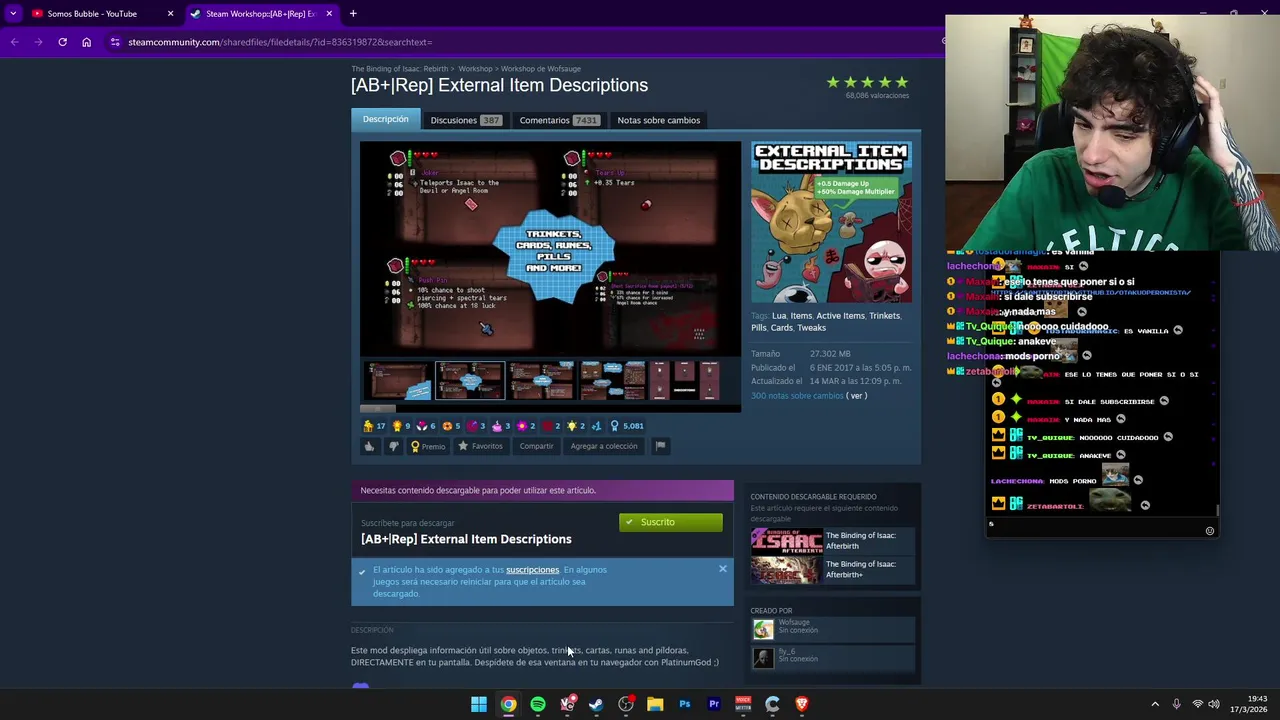1280x720 pixels.
Task: Open the Windows Start menu
Action: [x=479, y=704]
